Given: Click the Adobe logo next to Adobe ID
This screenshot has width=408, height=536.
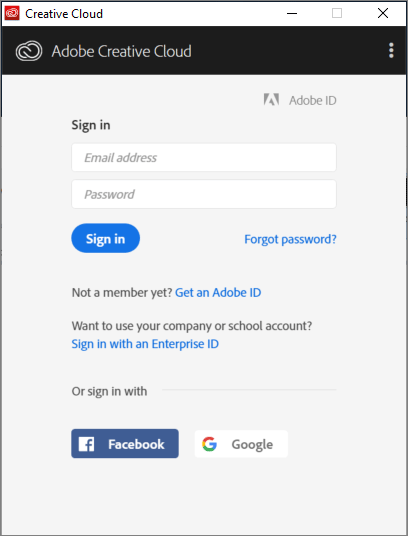Looking at the screenshot, I should point(271,99).
